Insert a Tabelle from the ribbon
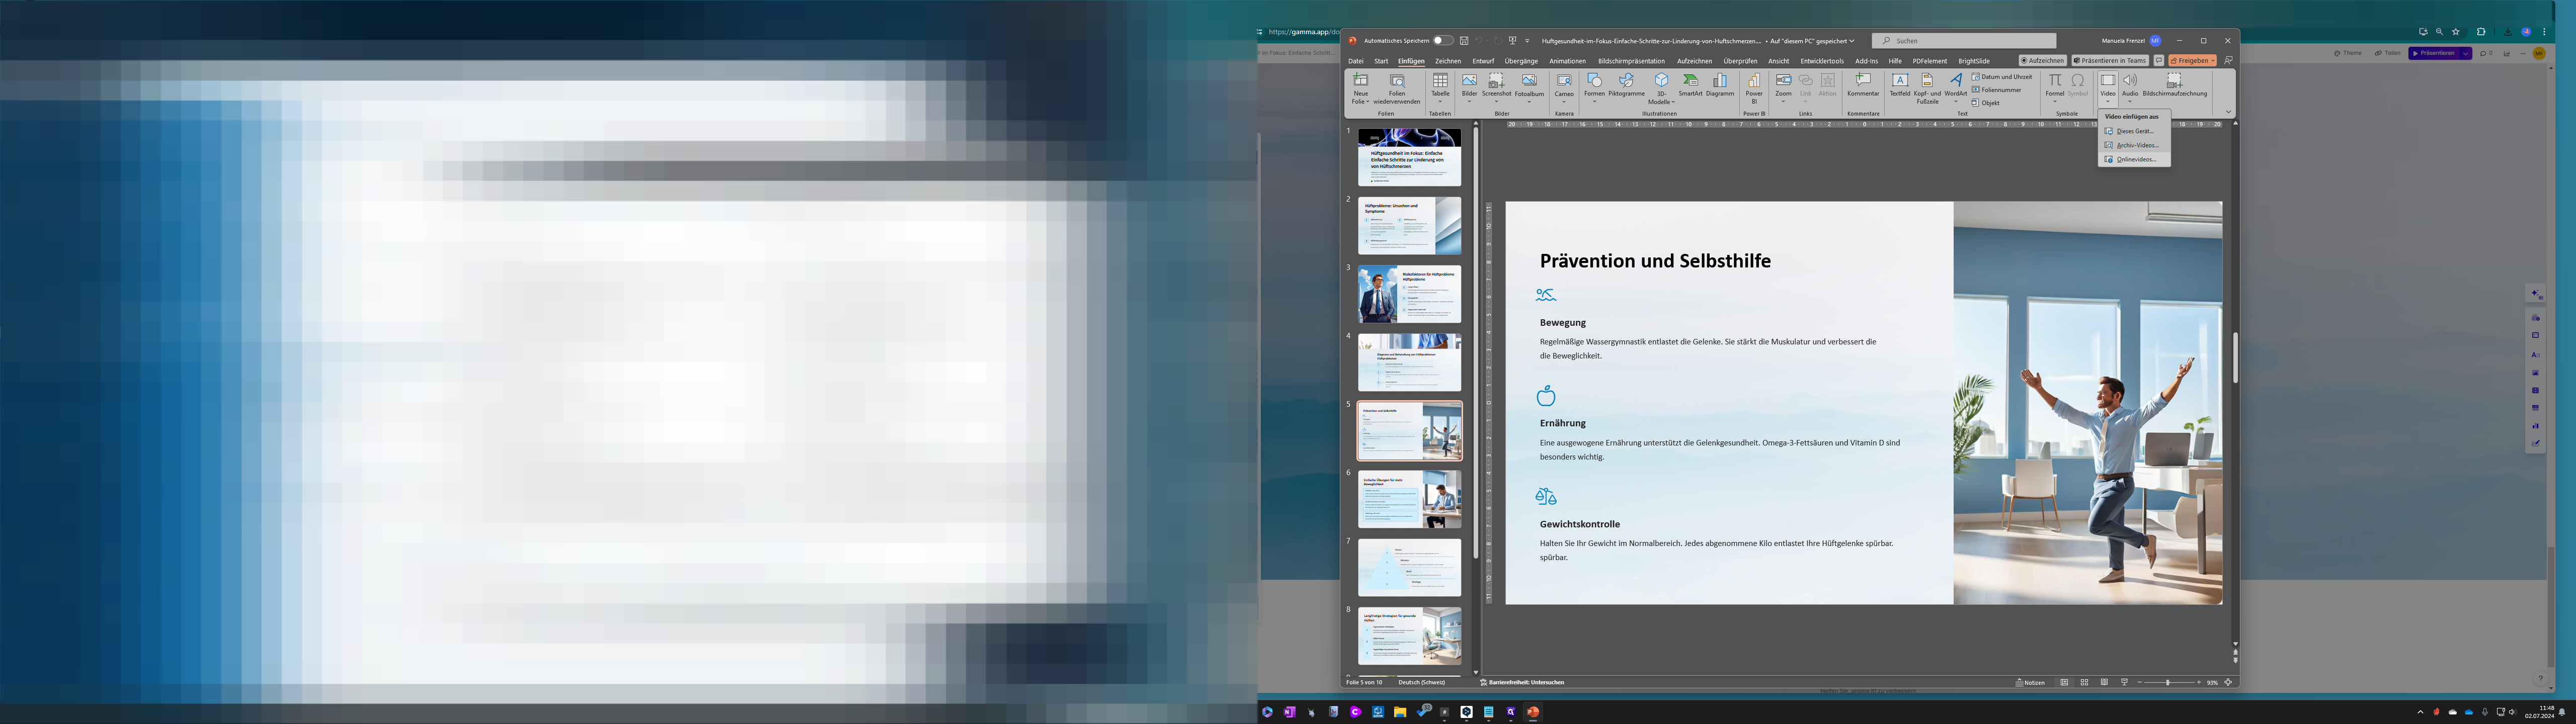Screen dimensions: 2576x724 pos(1440,88)
